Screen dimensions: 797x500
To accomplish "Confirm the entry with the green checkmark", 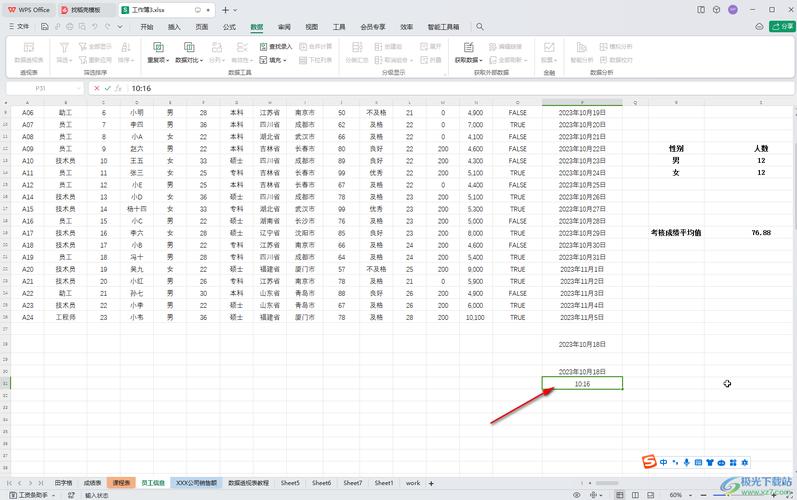I will click(108, 88).
